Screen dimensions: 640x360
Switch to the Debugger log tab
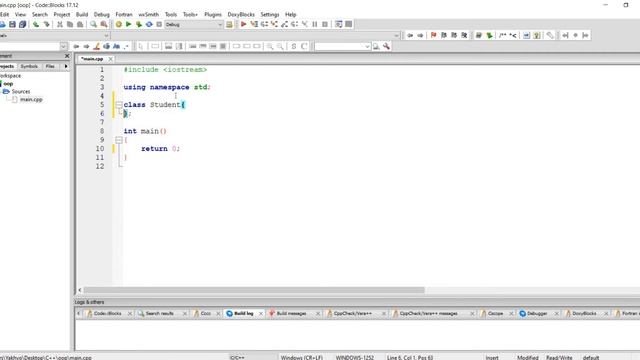point(536,313)
